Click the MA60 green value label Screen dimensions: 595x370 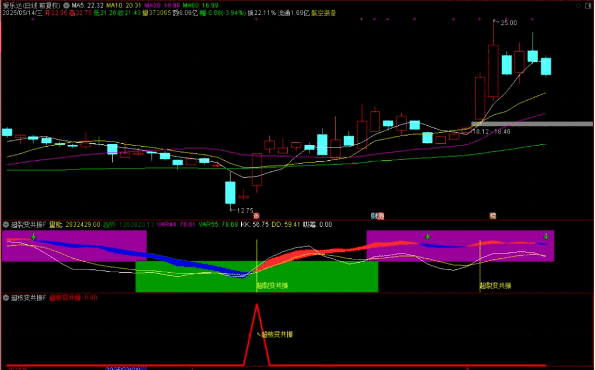(x=200, y=6)
